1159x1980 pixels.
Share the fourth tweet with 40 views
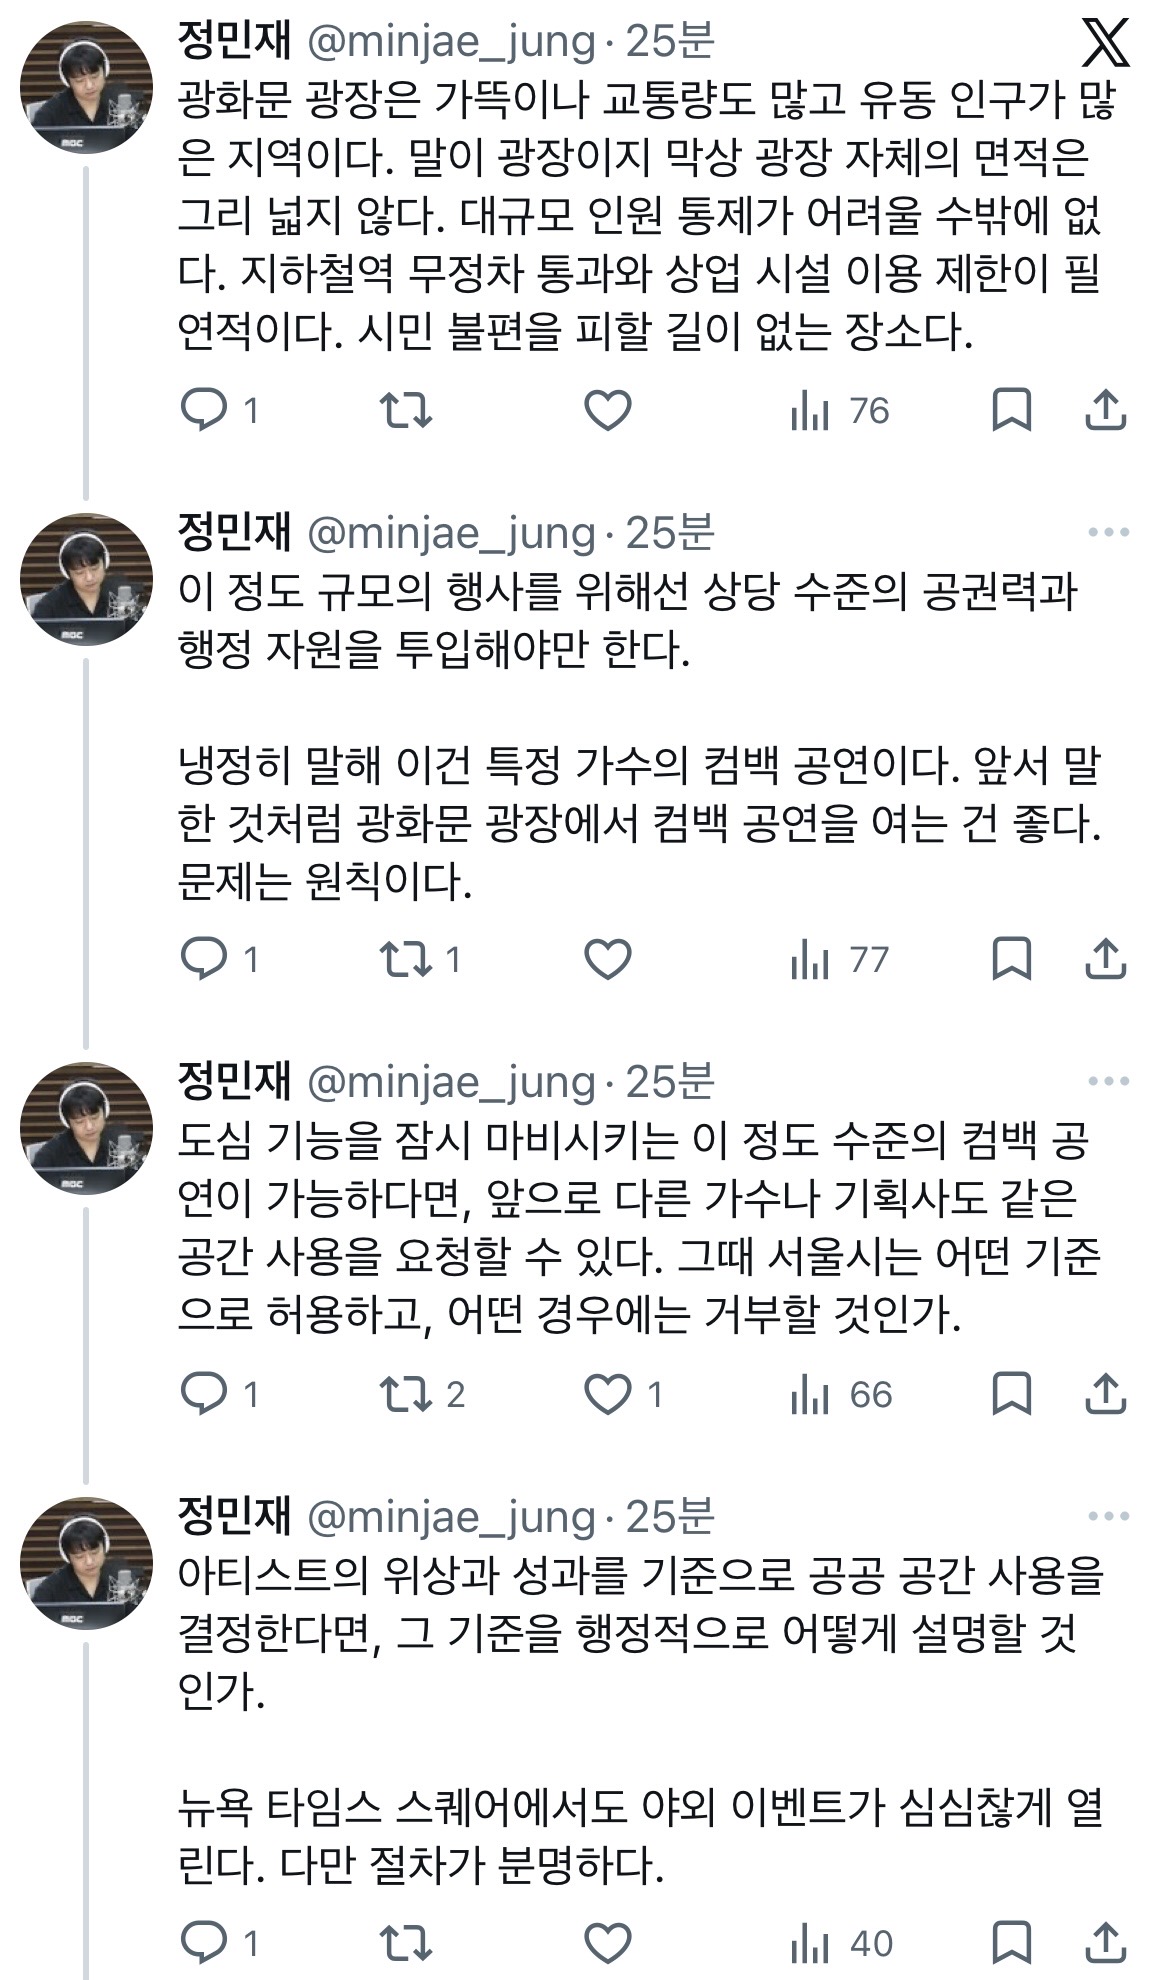point(1105,1943)
